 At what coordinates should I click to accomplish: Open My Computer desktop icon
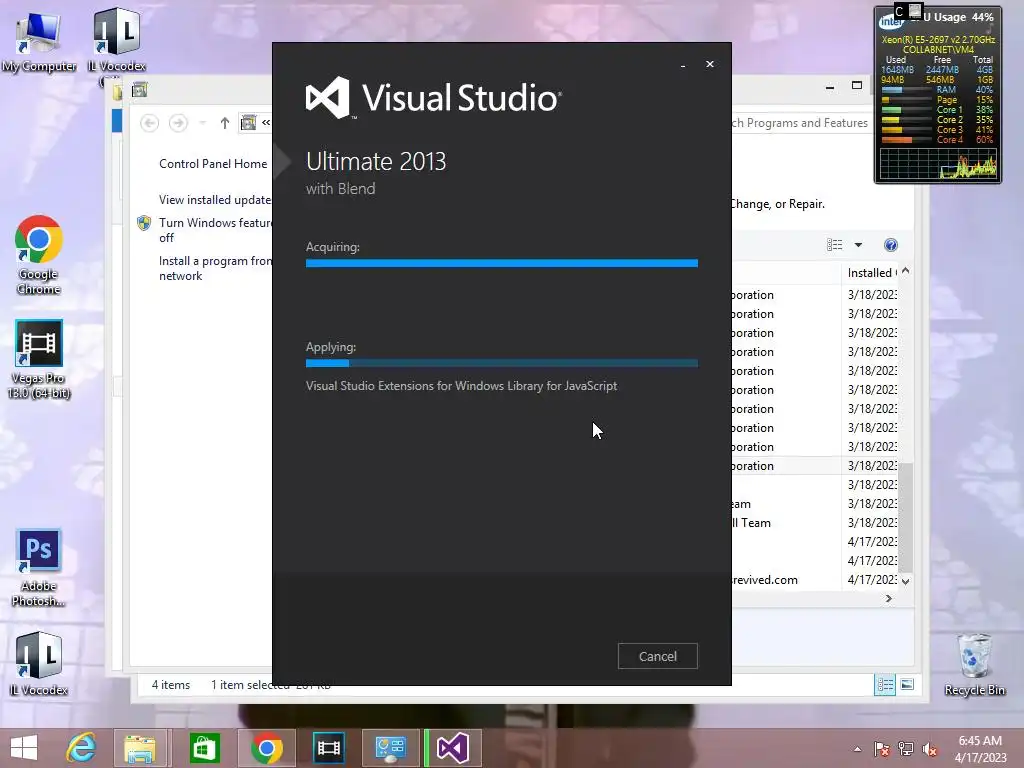(39, 41)
